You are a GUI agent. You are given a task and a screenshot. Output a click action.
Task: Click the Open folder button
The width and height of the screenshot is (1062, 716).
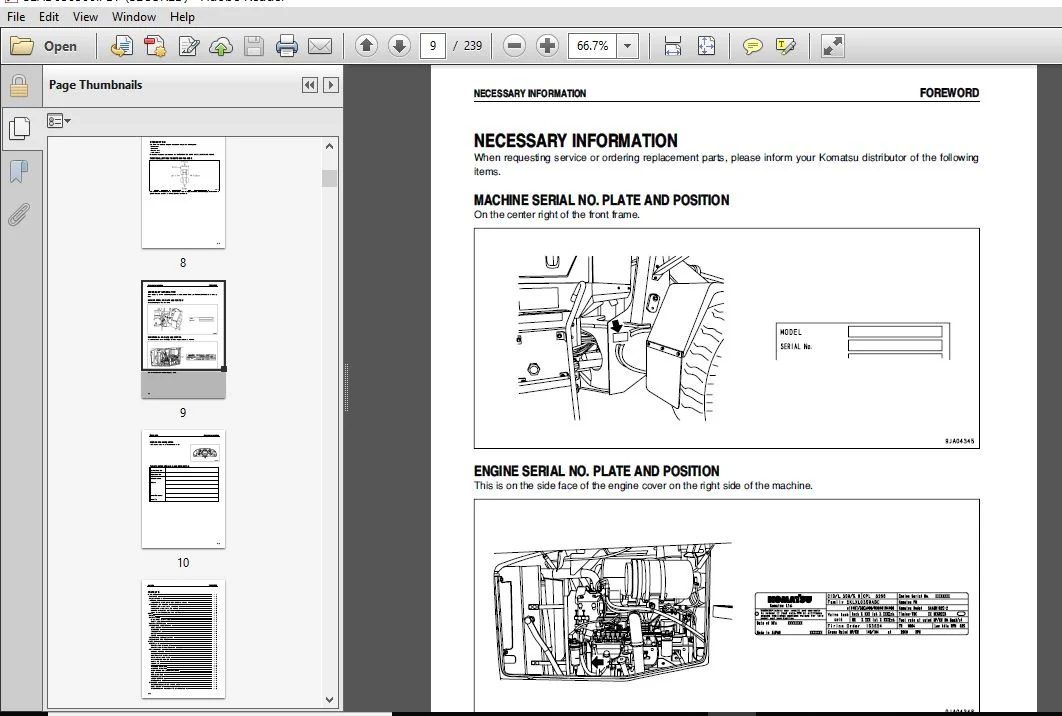43,46
